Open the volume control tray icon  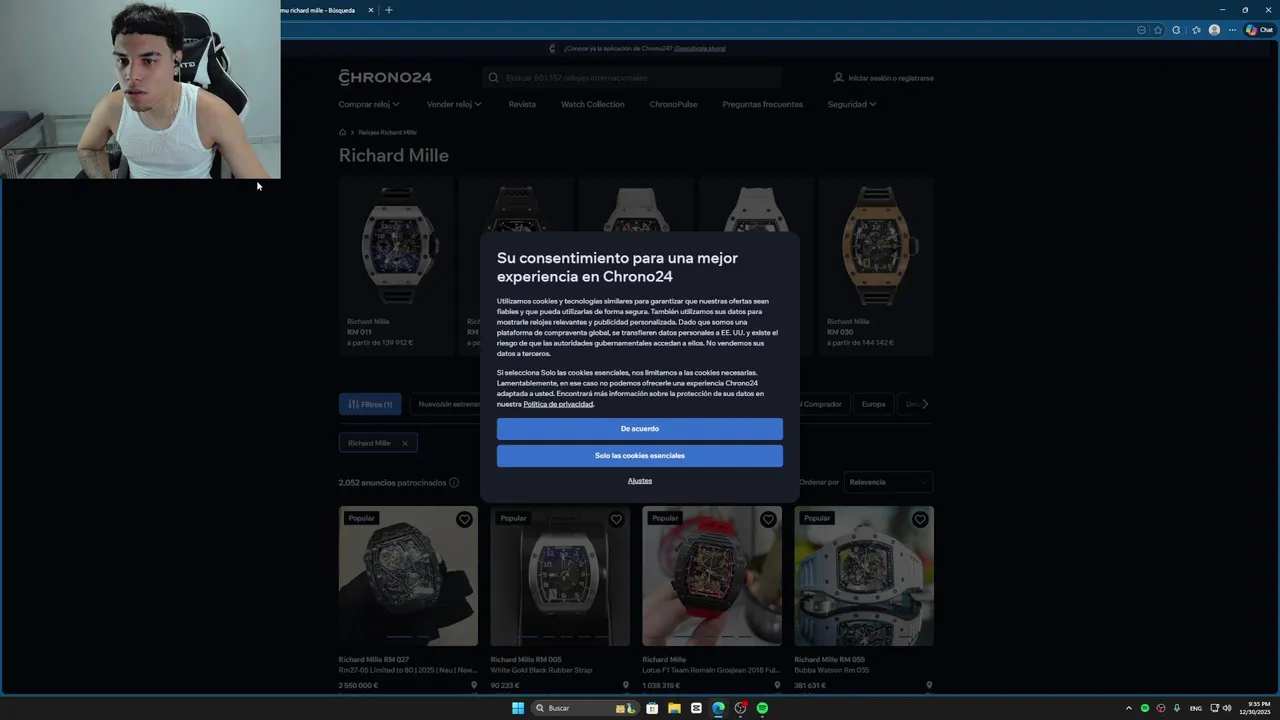coord(1227,708)
